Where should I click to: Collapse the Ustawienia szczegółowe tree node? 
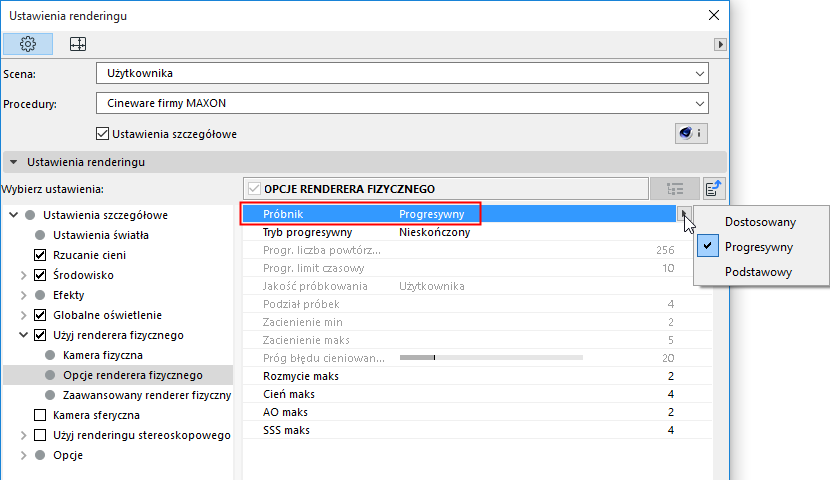pos(14,215)
